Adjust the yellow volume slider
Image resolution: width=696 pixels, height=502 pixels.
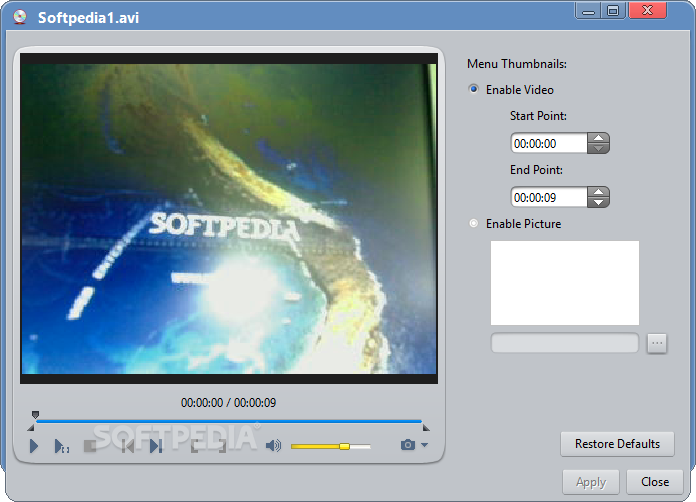tap(331, 446)
